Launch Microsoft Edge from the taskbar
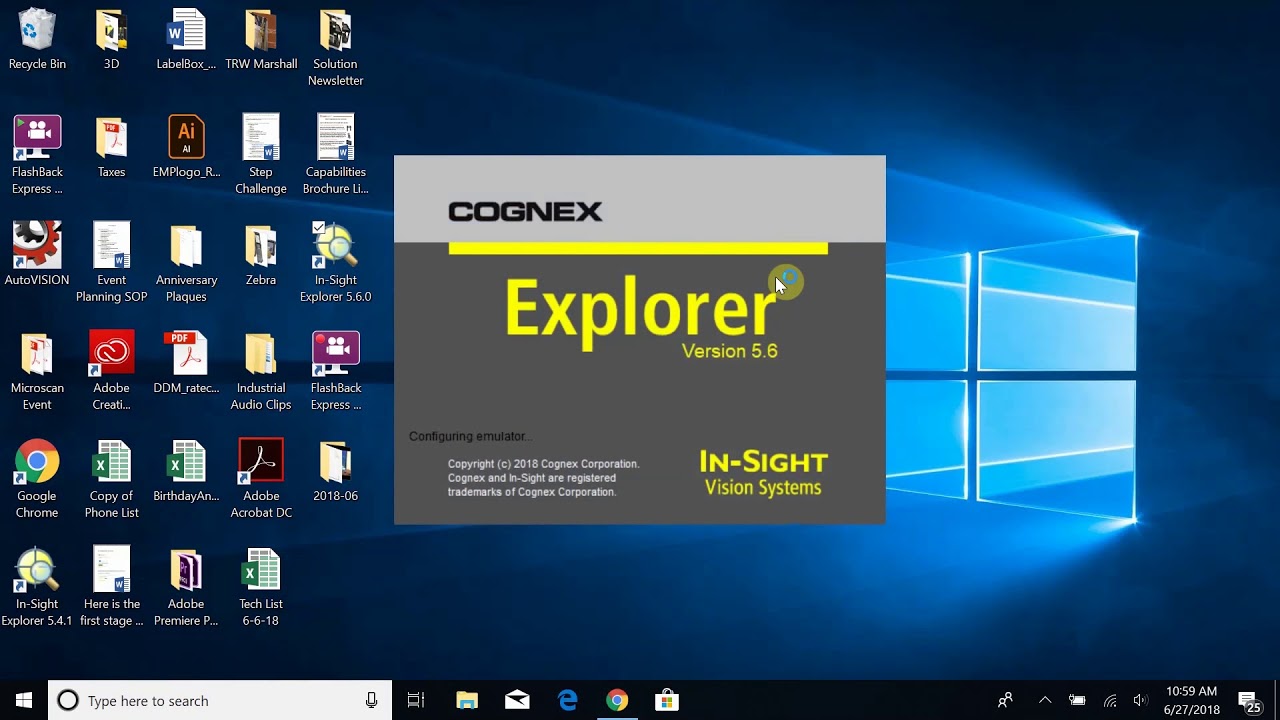 point(567,700)
